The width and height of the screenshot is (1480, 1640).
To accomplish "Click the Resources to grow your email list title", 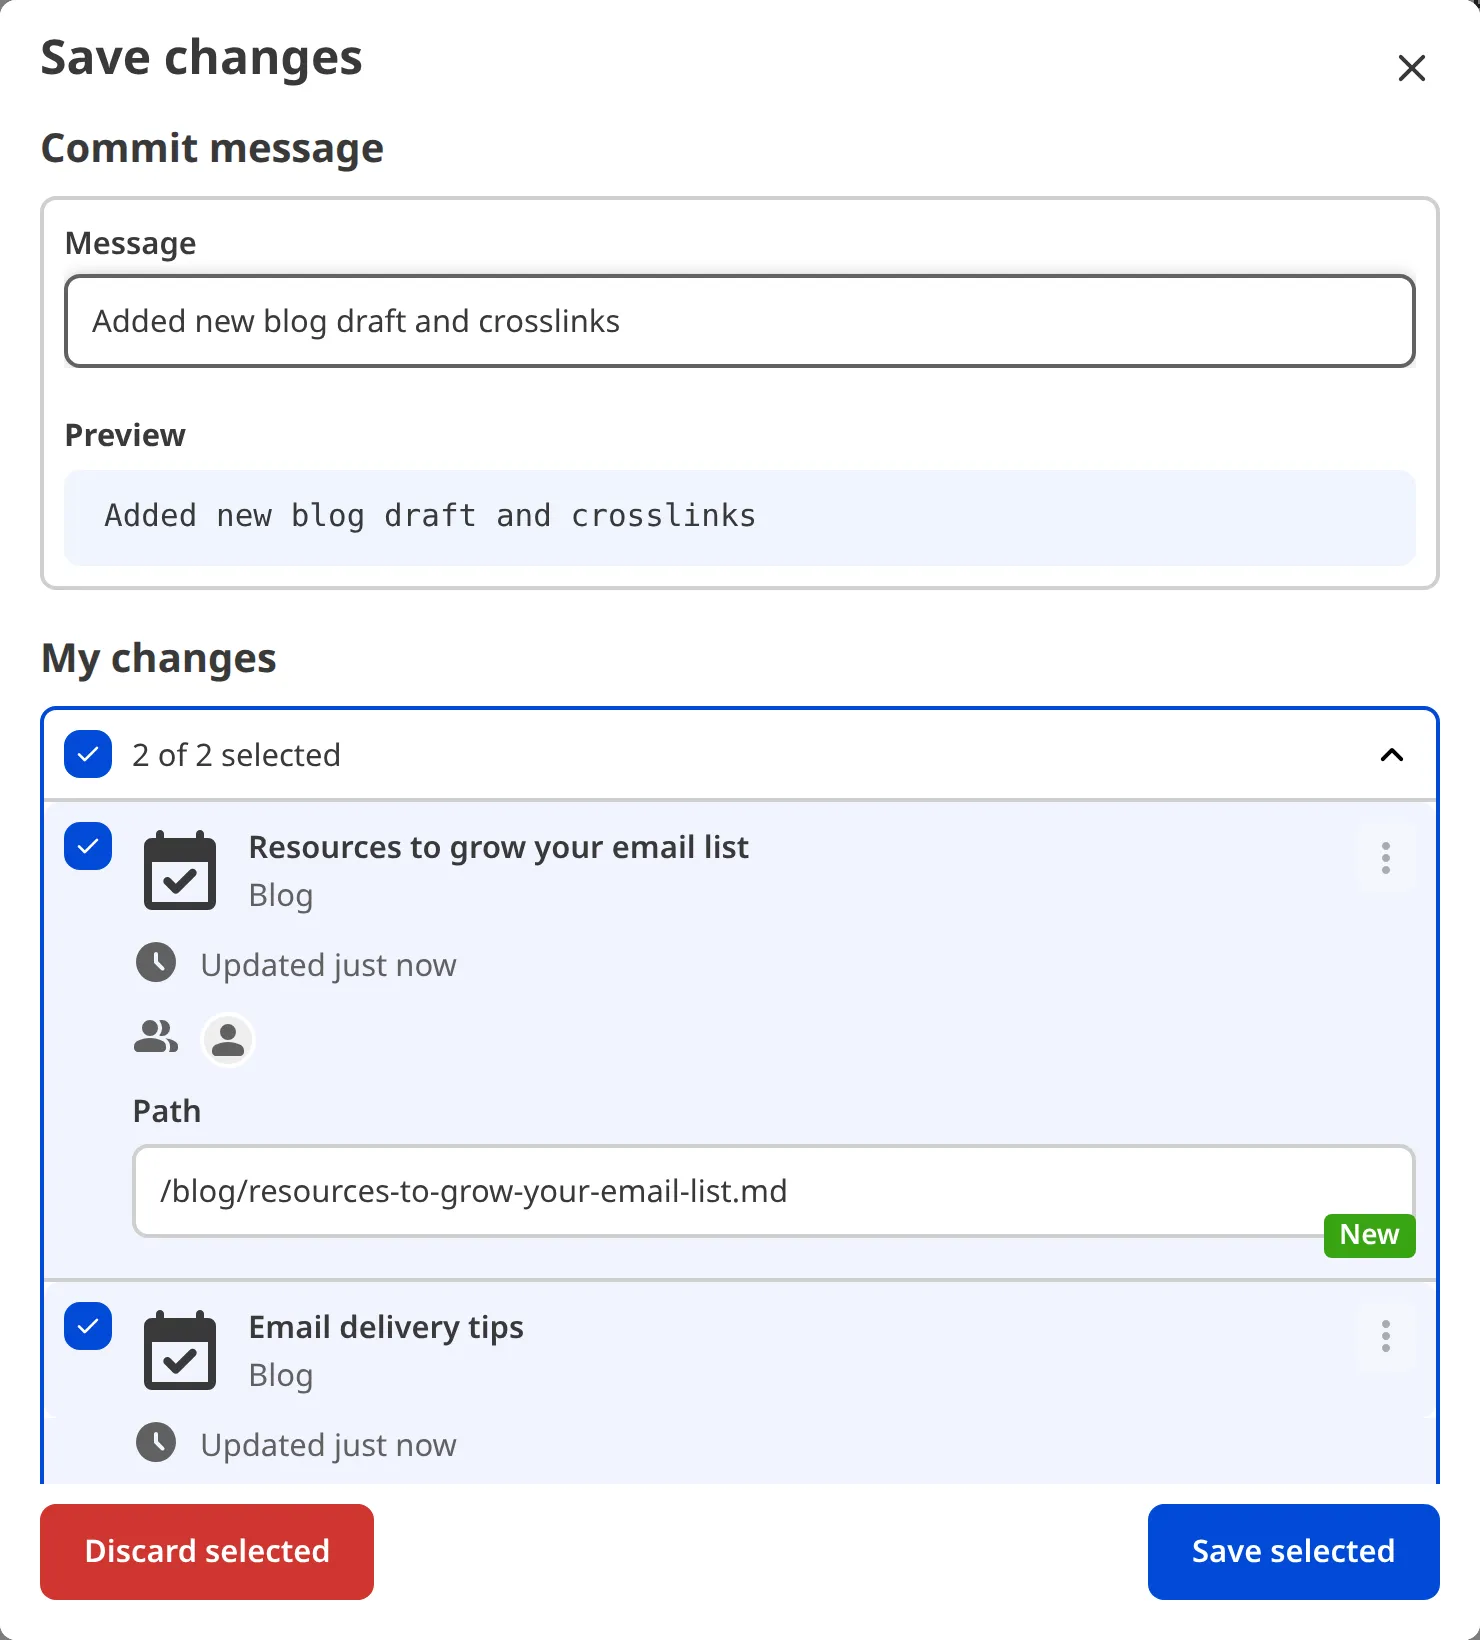I will 498,847.
